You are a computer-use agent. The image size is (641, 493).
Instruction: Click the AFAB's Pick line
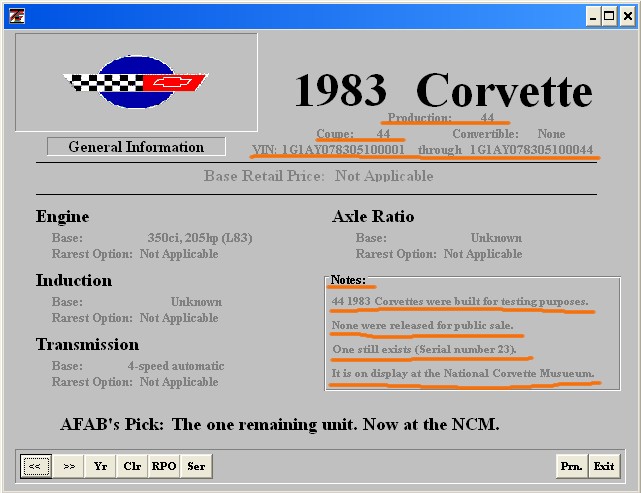tap(280, 424)
